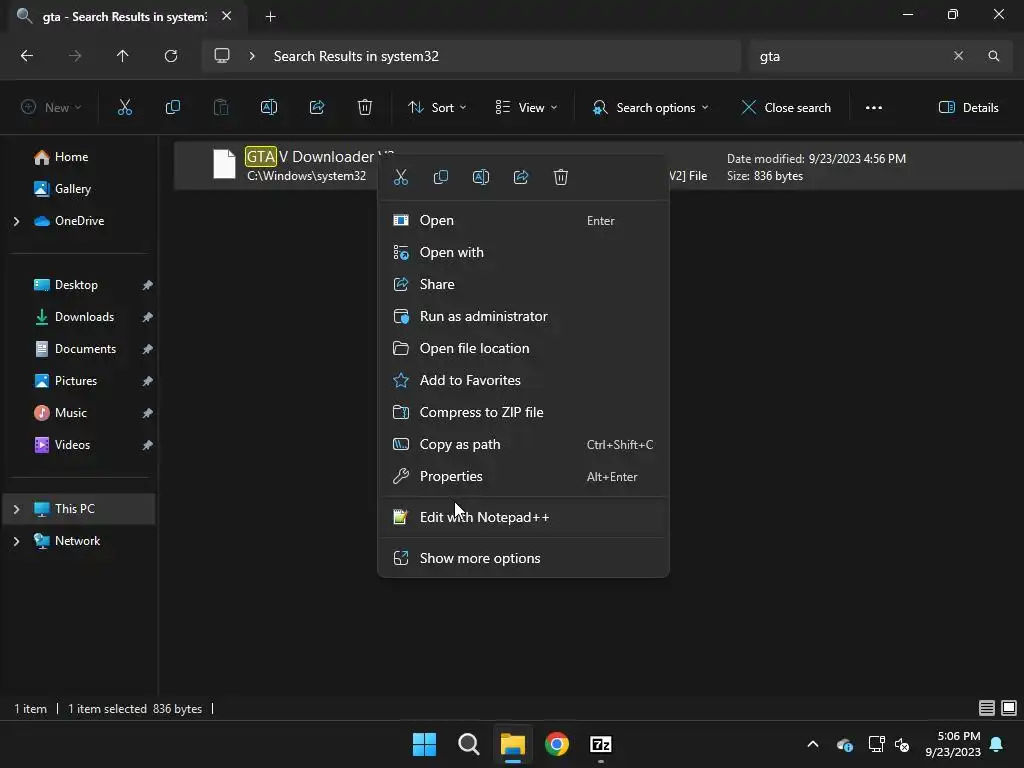Click the Delete trash icon in the context menu
This screenshot has width=1024, height=768.
[560, 177]
